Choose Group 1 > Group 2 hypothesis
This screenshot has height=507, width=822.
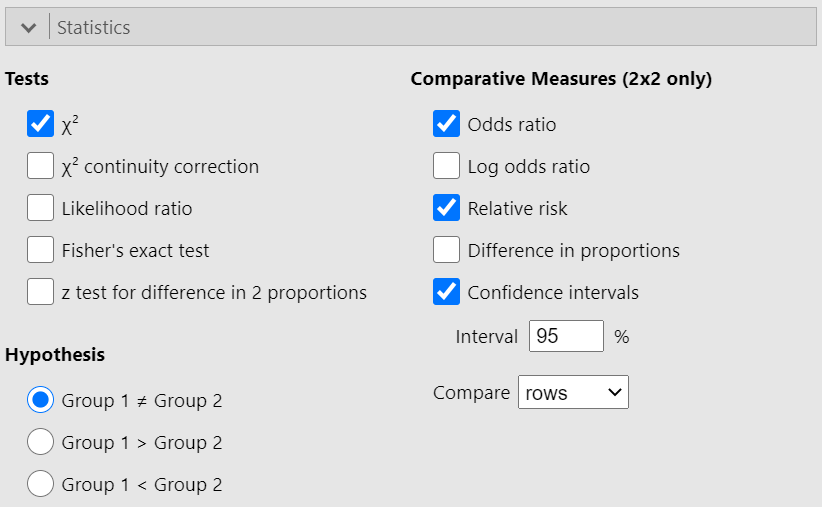click(40, 442)
